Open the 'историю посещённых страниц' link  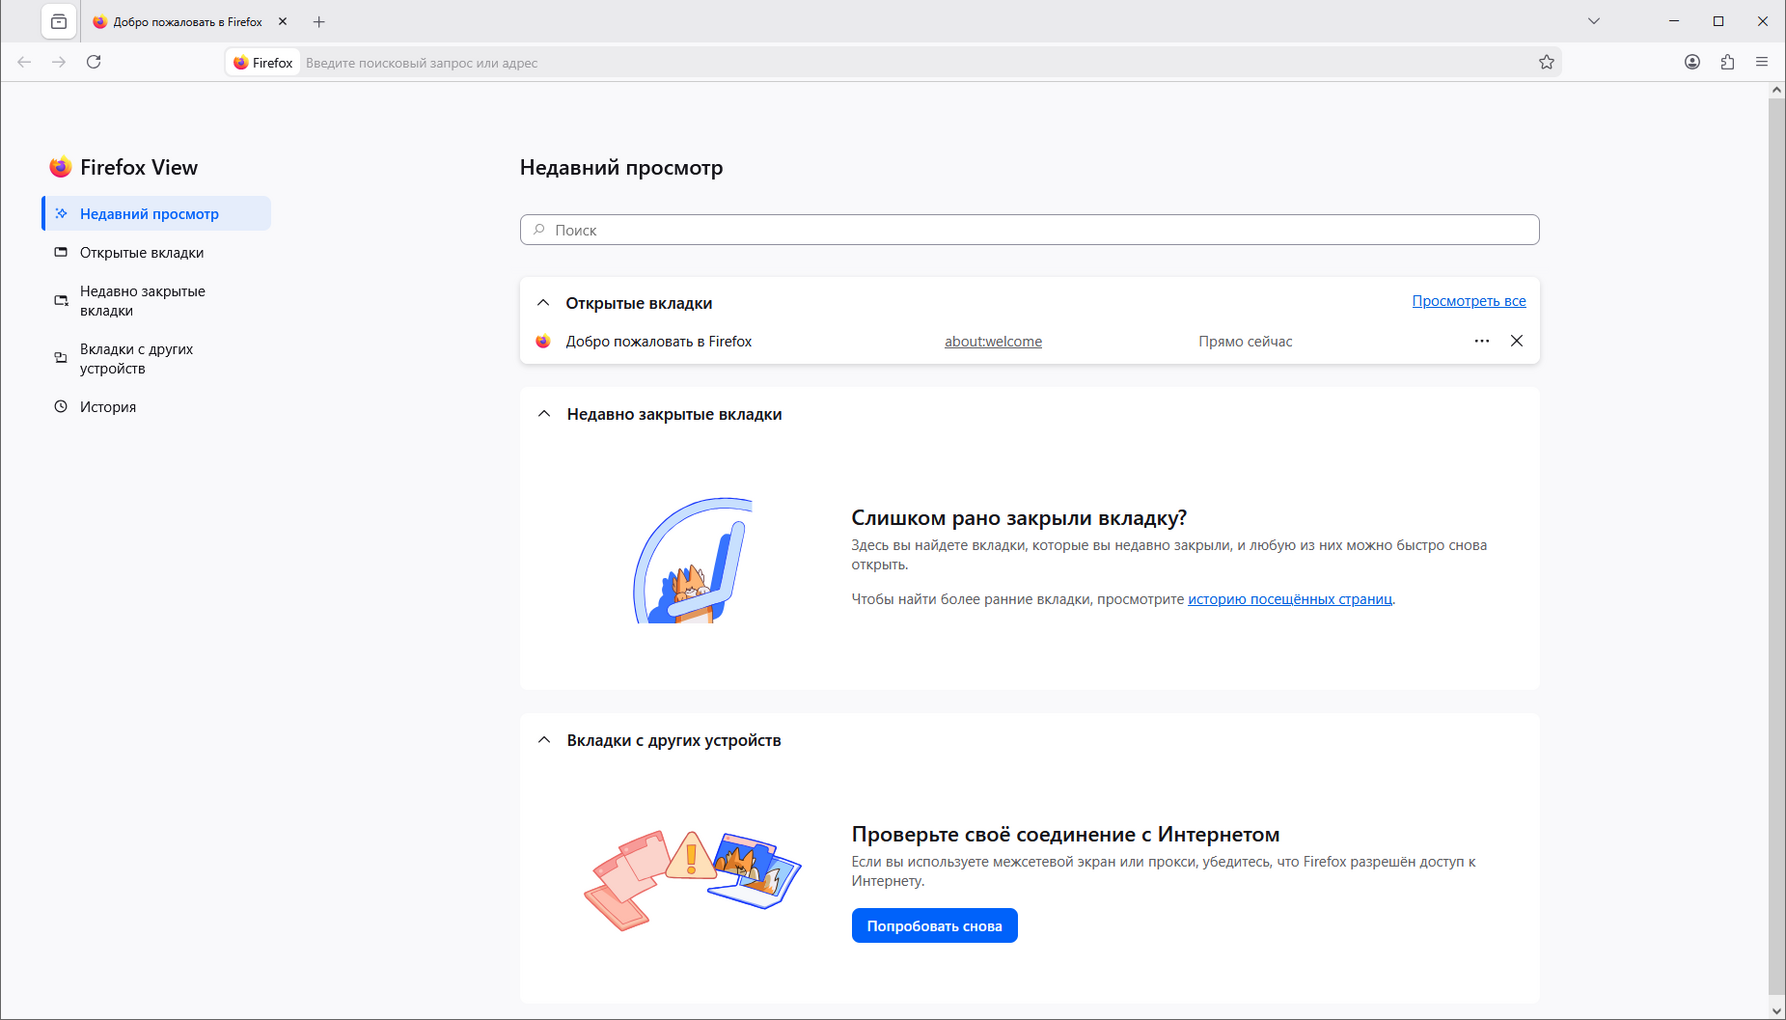point(1289,599)
